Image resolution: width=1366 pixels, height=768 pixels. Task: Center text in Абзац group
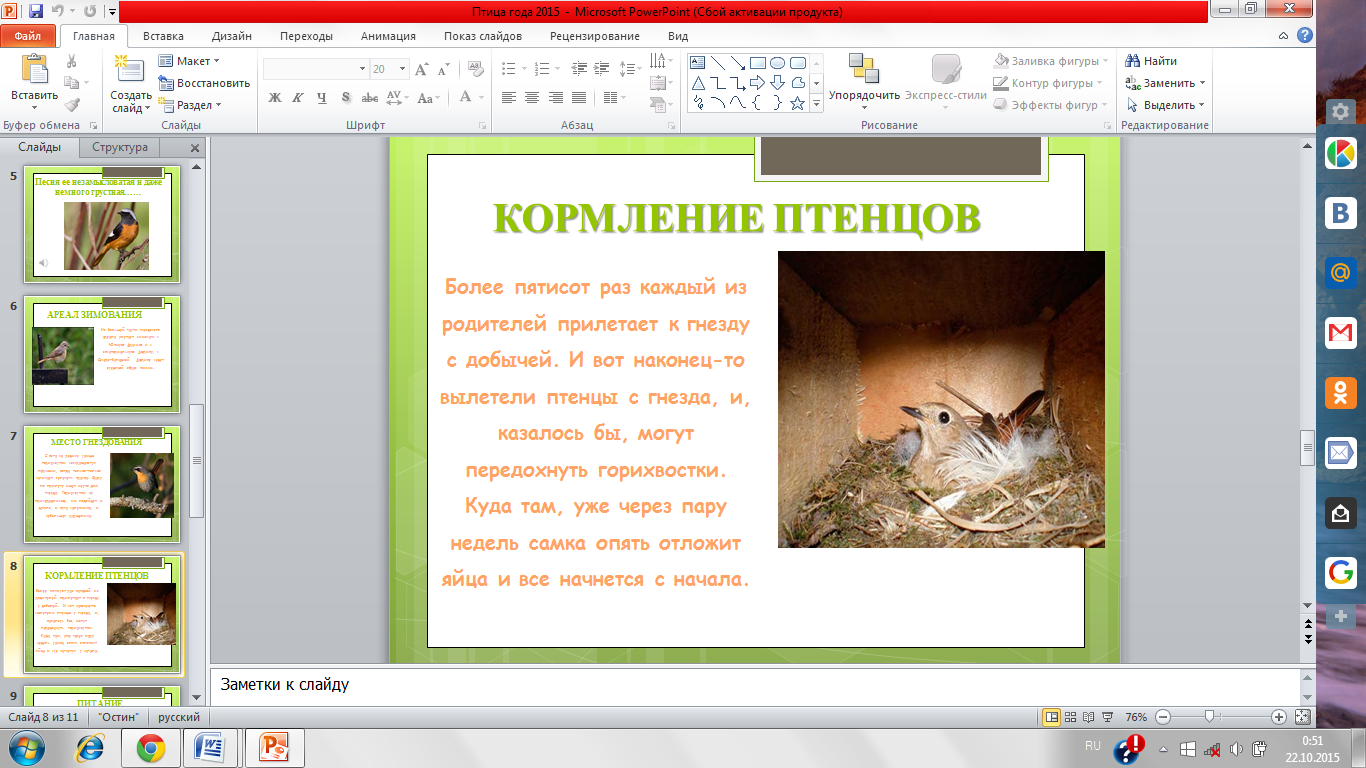532,98
